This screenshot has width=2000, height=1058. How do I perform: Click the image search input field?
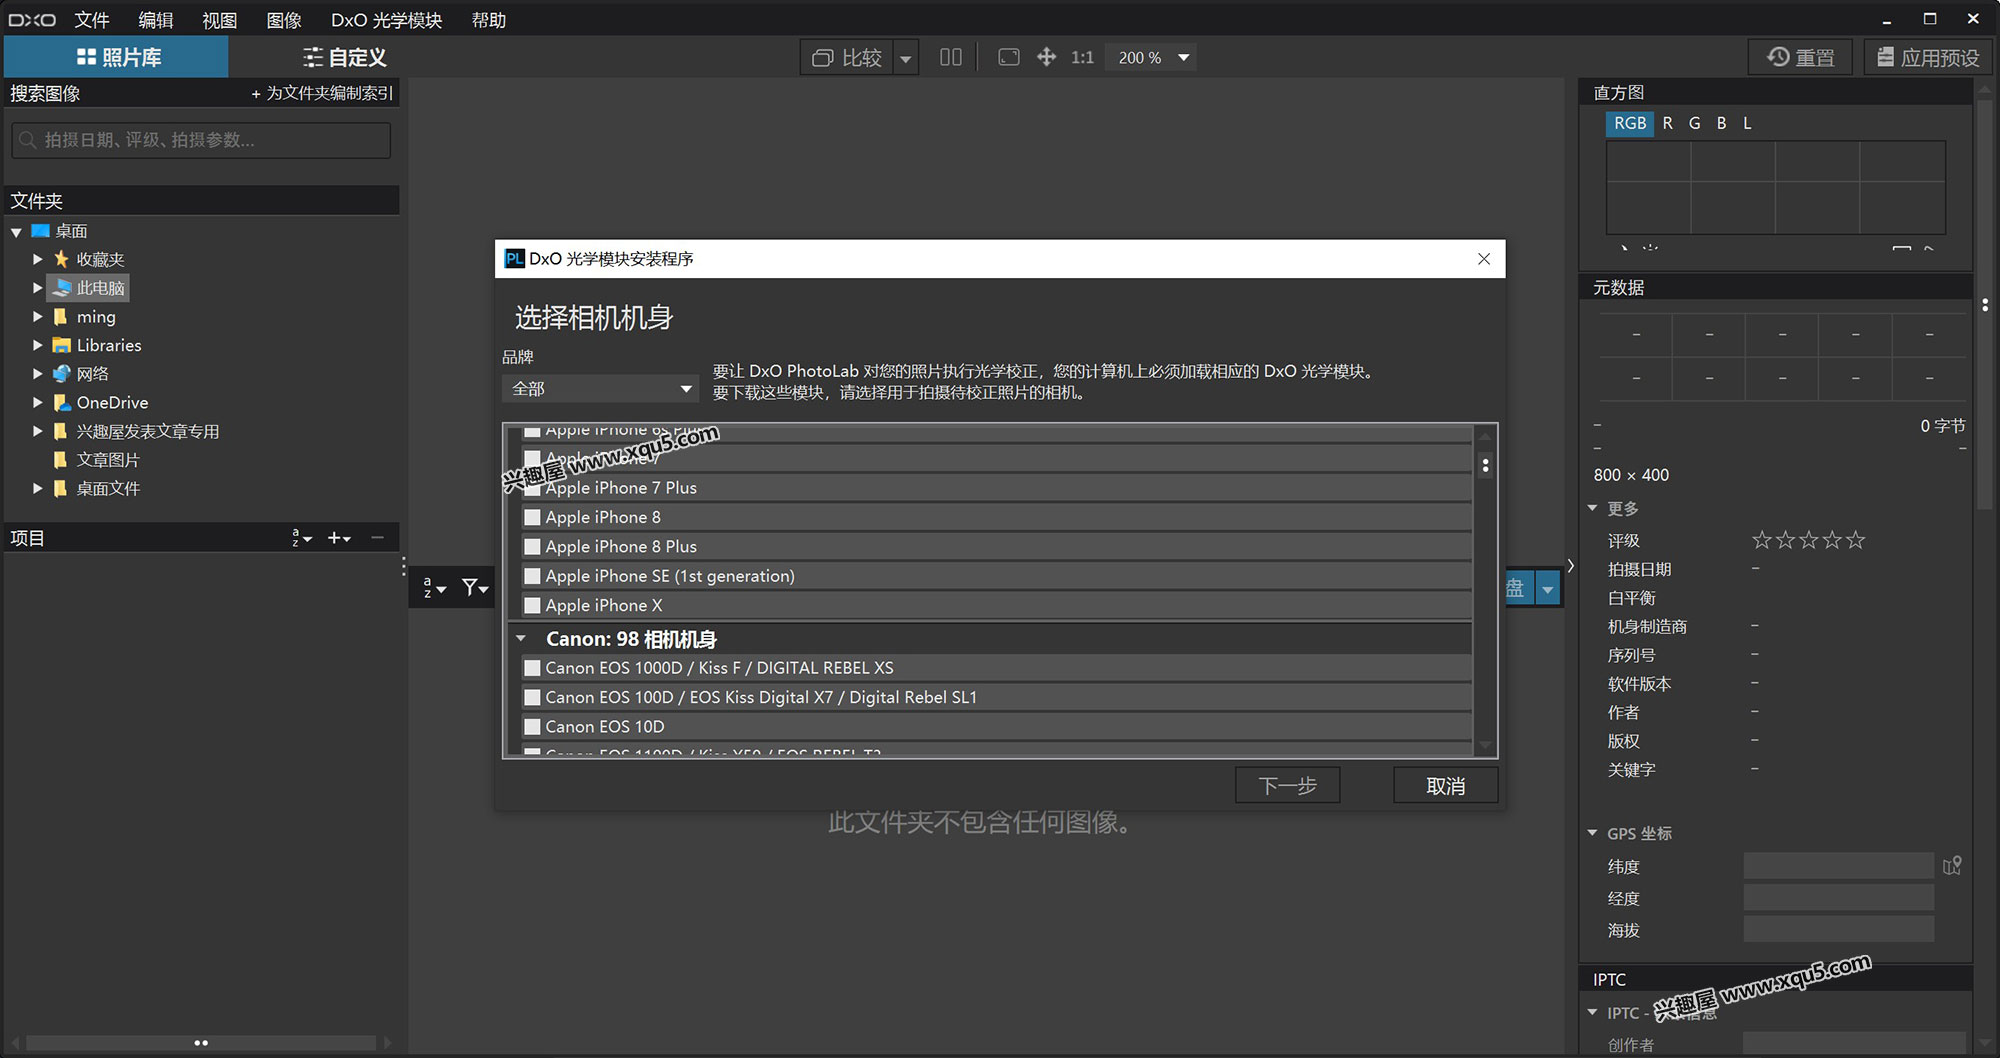tap(201, 140)
